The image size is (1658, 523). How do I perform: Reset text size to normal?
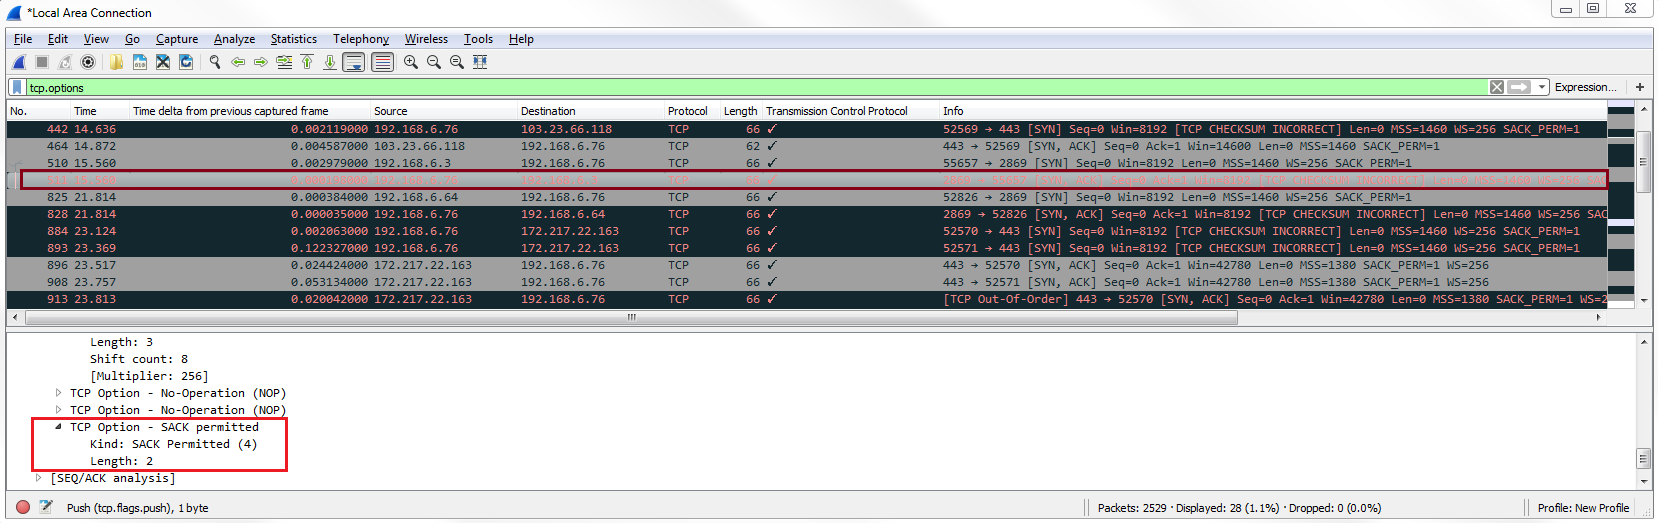457,62
